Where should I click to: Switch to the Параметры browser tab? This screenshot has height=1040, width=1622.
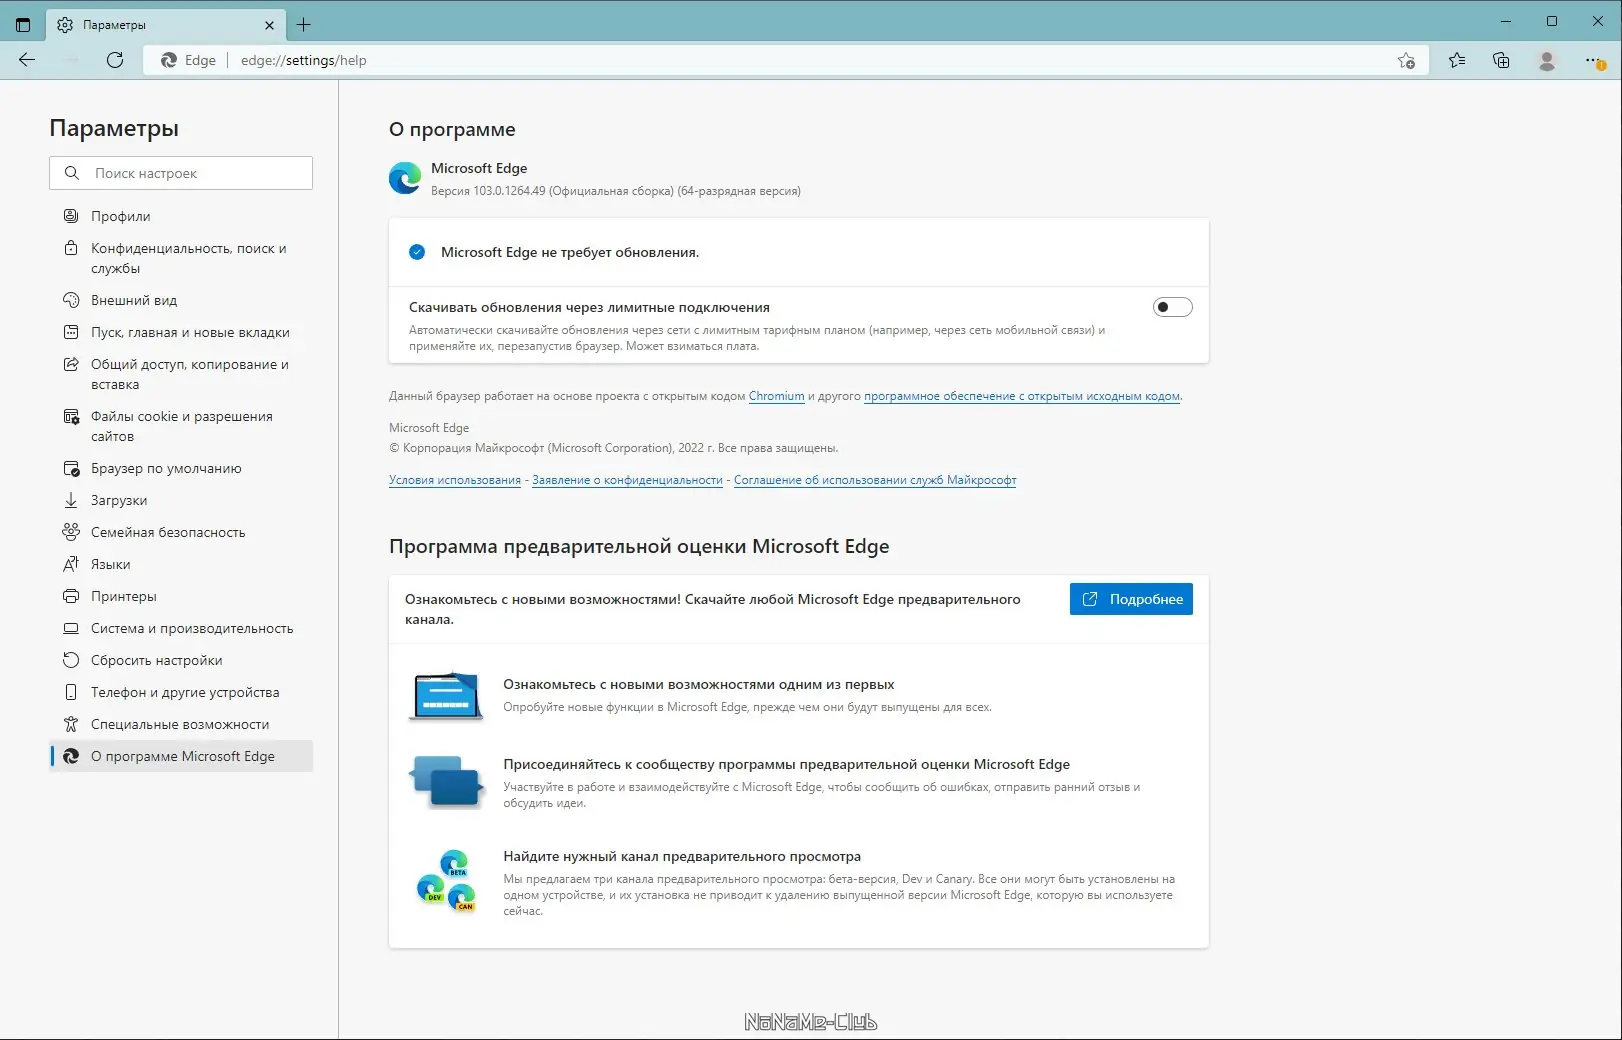pyautogui.click(x=167, y=25)
